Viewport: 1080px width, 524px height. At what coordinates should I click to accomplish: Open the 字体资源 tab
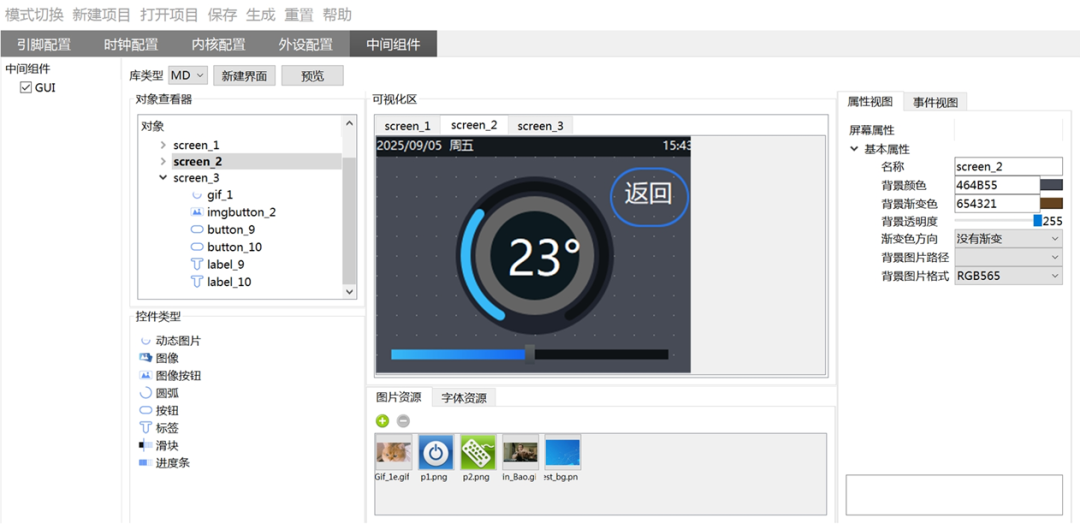(464, 397)
